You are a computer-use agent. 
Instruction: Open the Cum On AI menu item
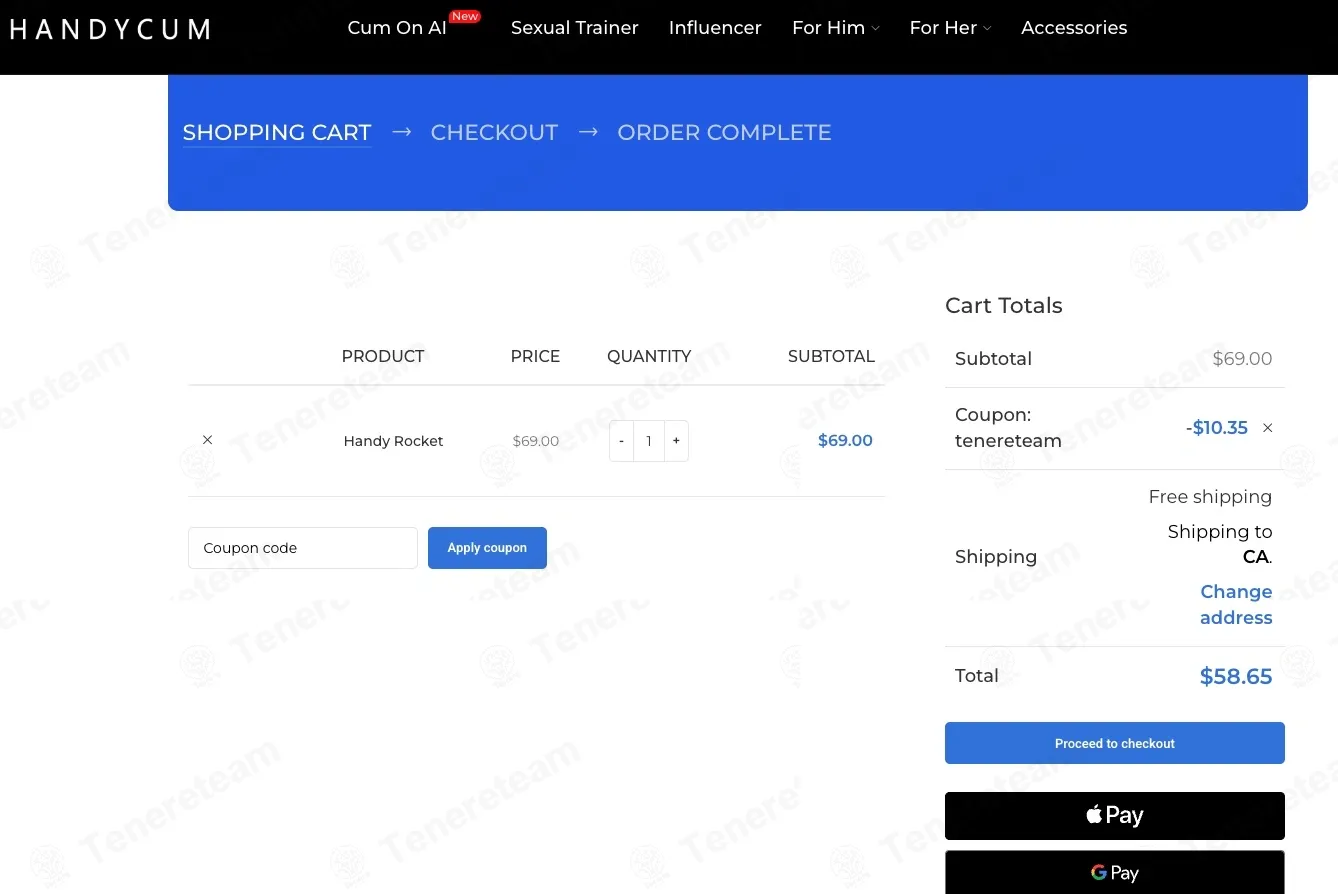397,28
